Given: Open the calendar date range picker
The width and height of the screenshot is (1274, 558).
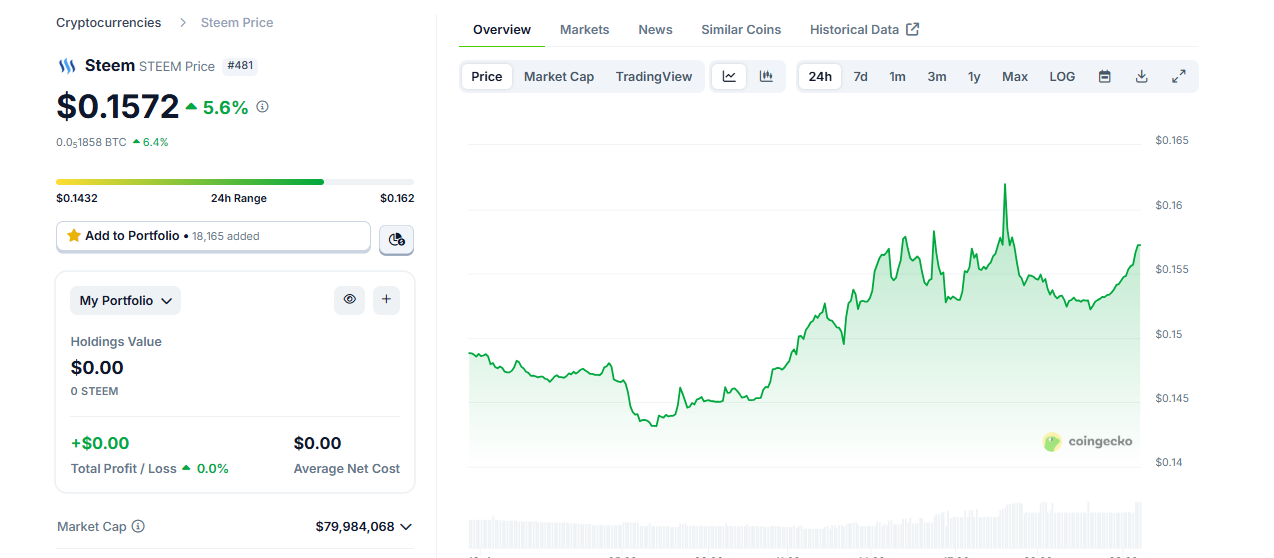Looking at the screenshot, I should tap(1105, 76).
